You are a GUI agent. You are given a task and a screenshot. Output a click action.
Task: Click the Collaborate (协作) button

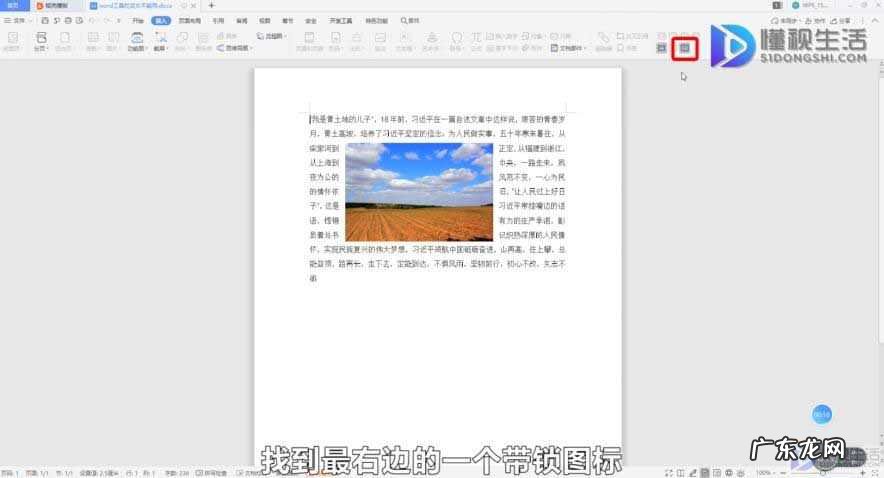pyautogui.click(x=814, y=20)
